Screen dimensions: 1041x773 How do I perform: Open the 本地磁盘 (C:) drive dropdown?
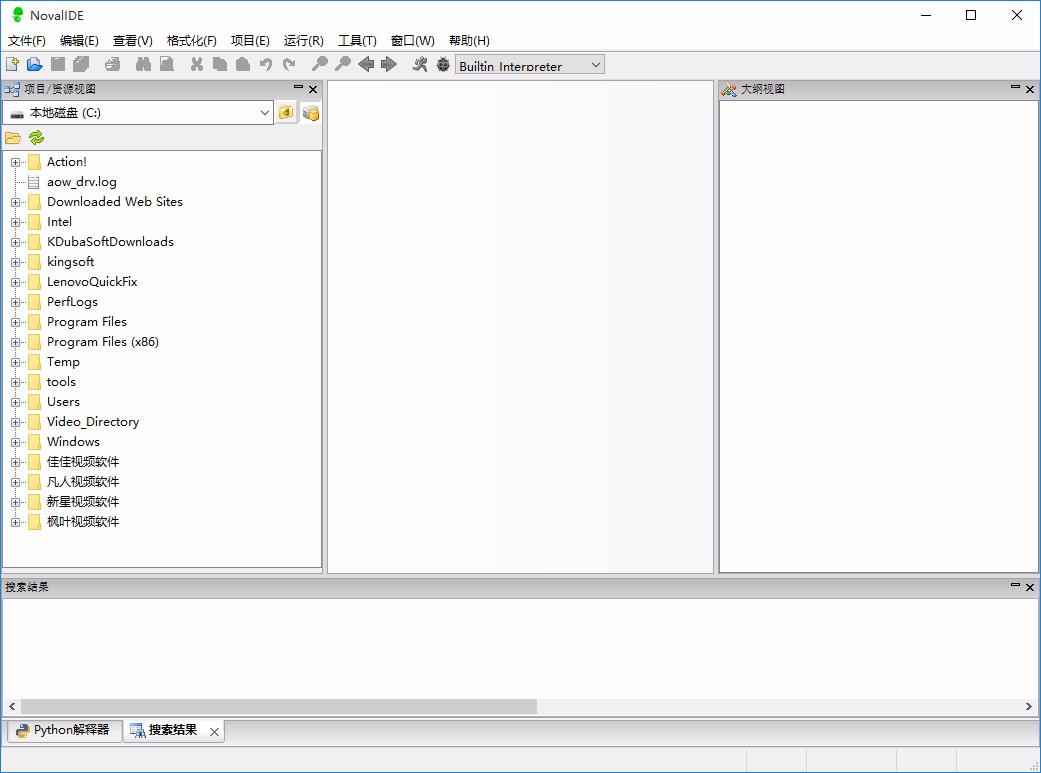[x=139, y=113]
